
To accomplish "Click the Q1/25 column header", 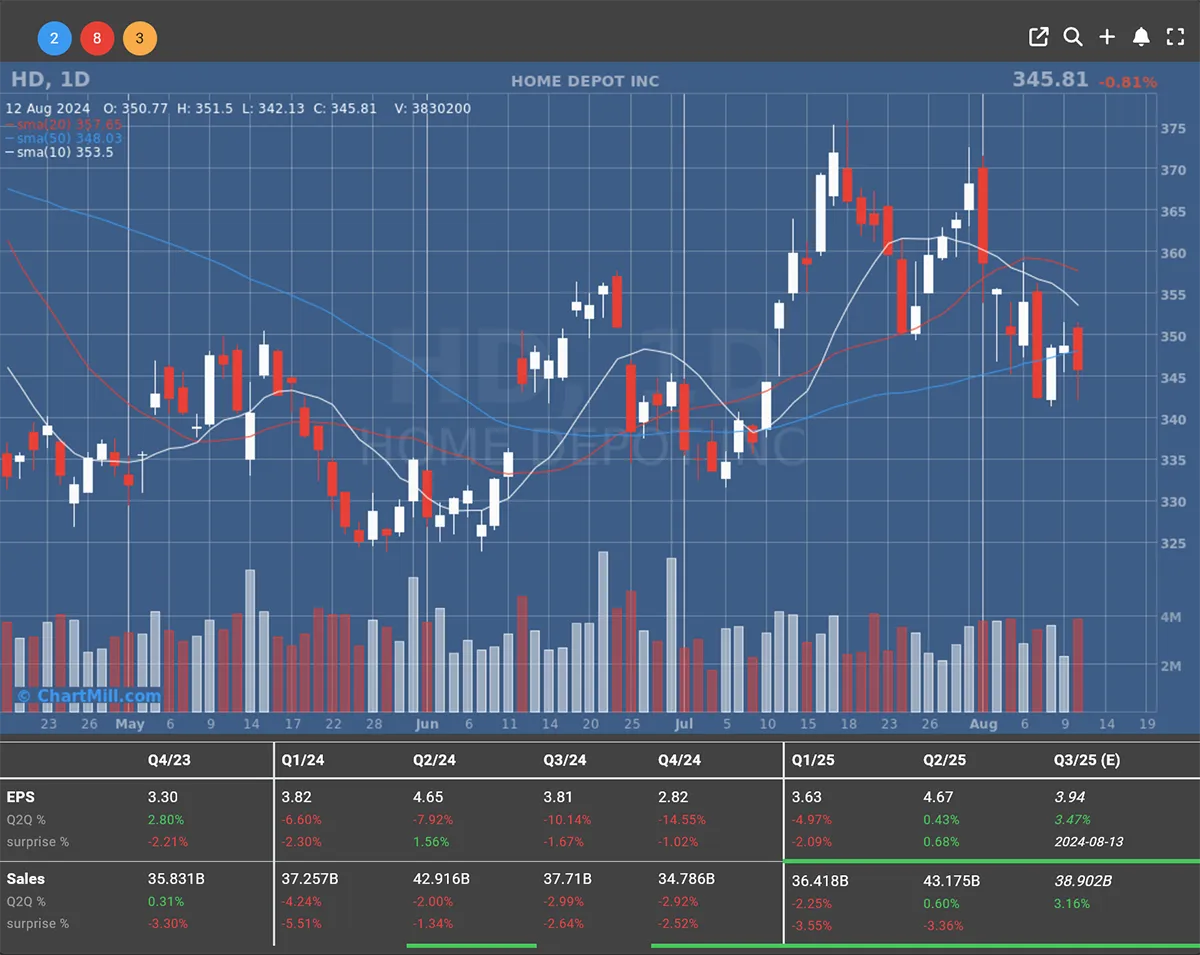I will (x=813, y=760).
